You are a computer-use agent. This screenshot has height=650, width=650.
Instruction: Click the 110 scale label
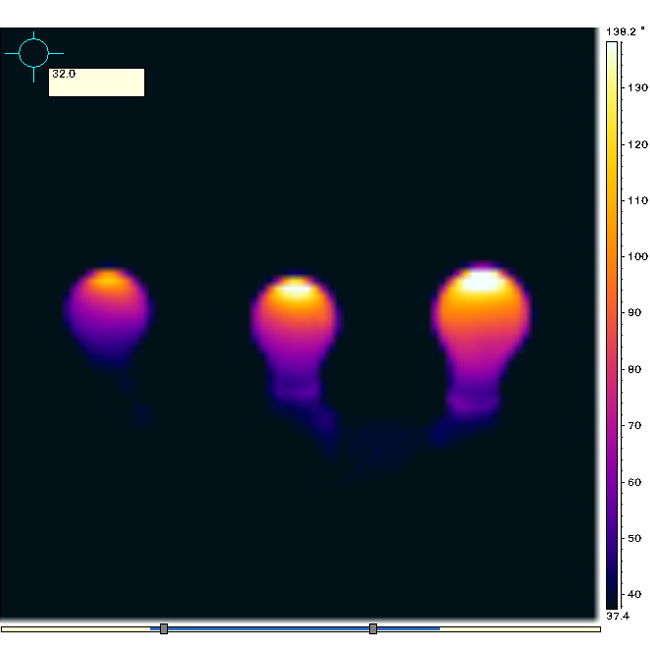pyautogui.click(x=638, y=201)
